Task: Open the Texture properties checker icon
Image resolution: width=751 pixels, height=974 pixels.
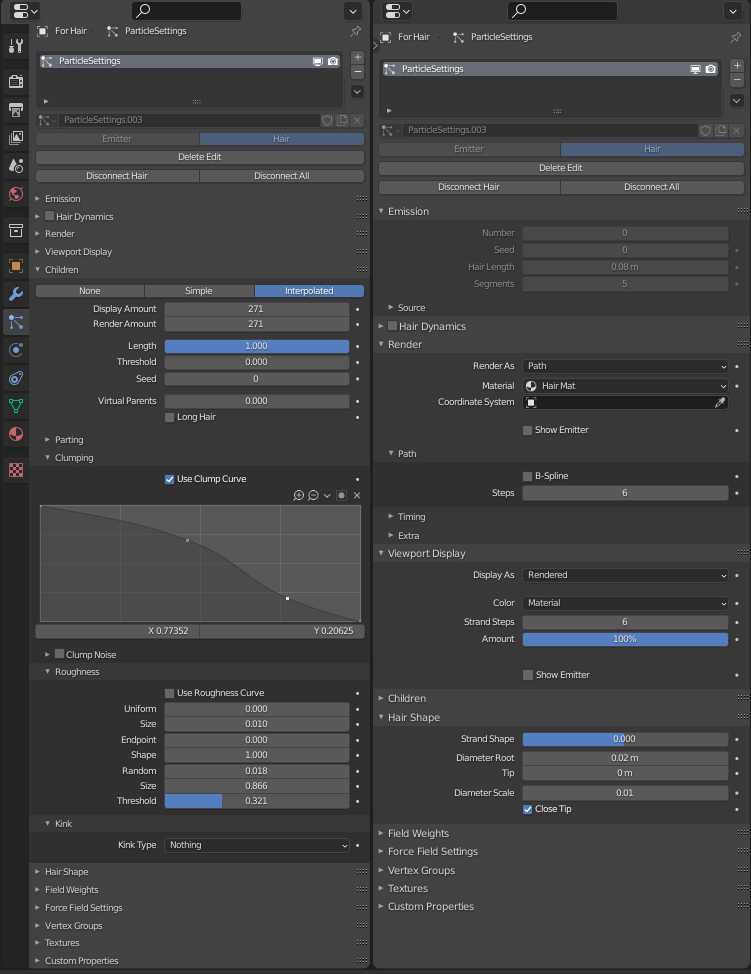Action: [x=15, y=470]
